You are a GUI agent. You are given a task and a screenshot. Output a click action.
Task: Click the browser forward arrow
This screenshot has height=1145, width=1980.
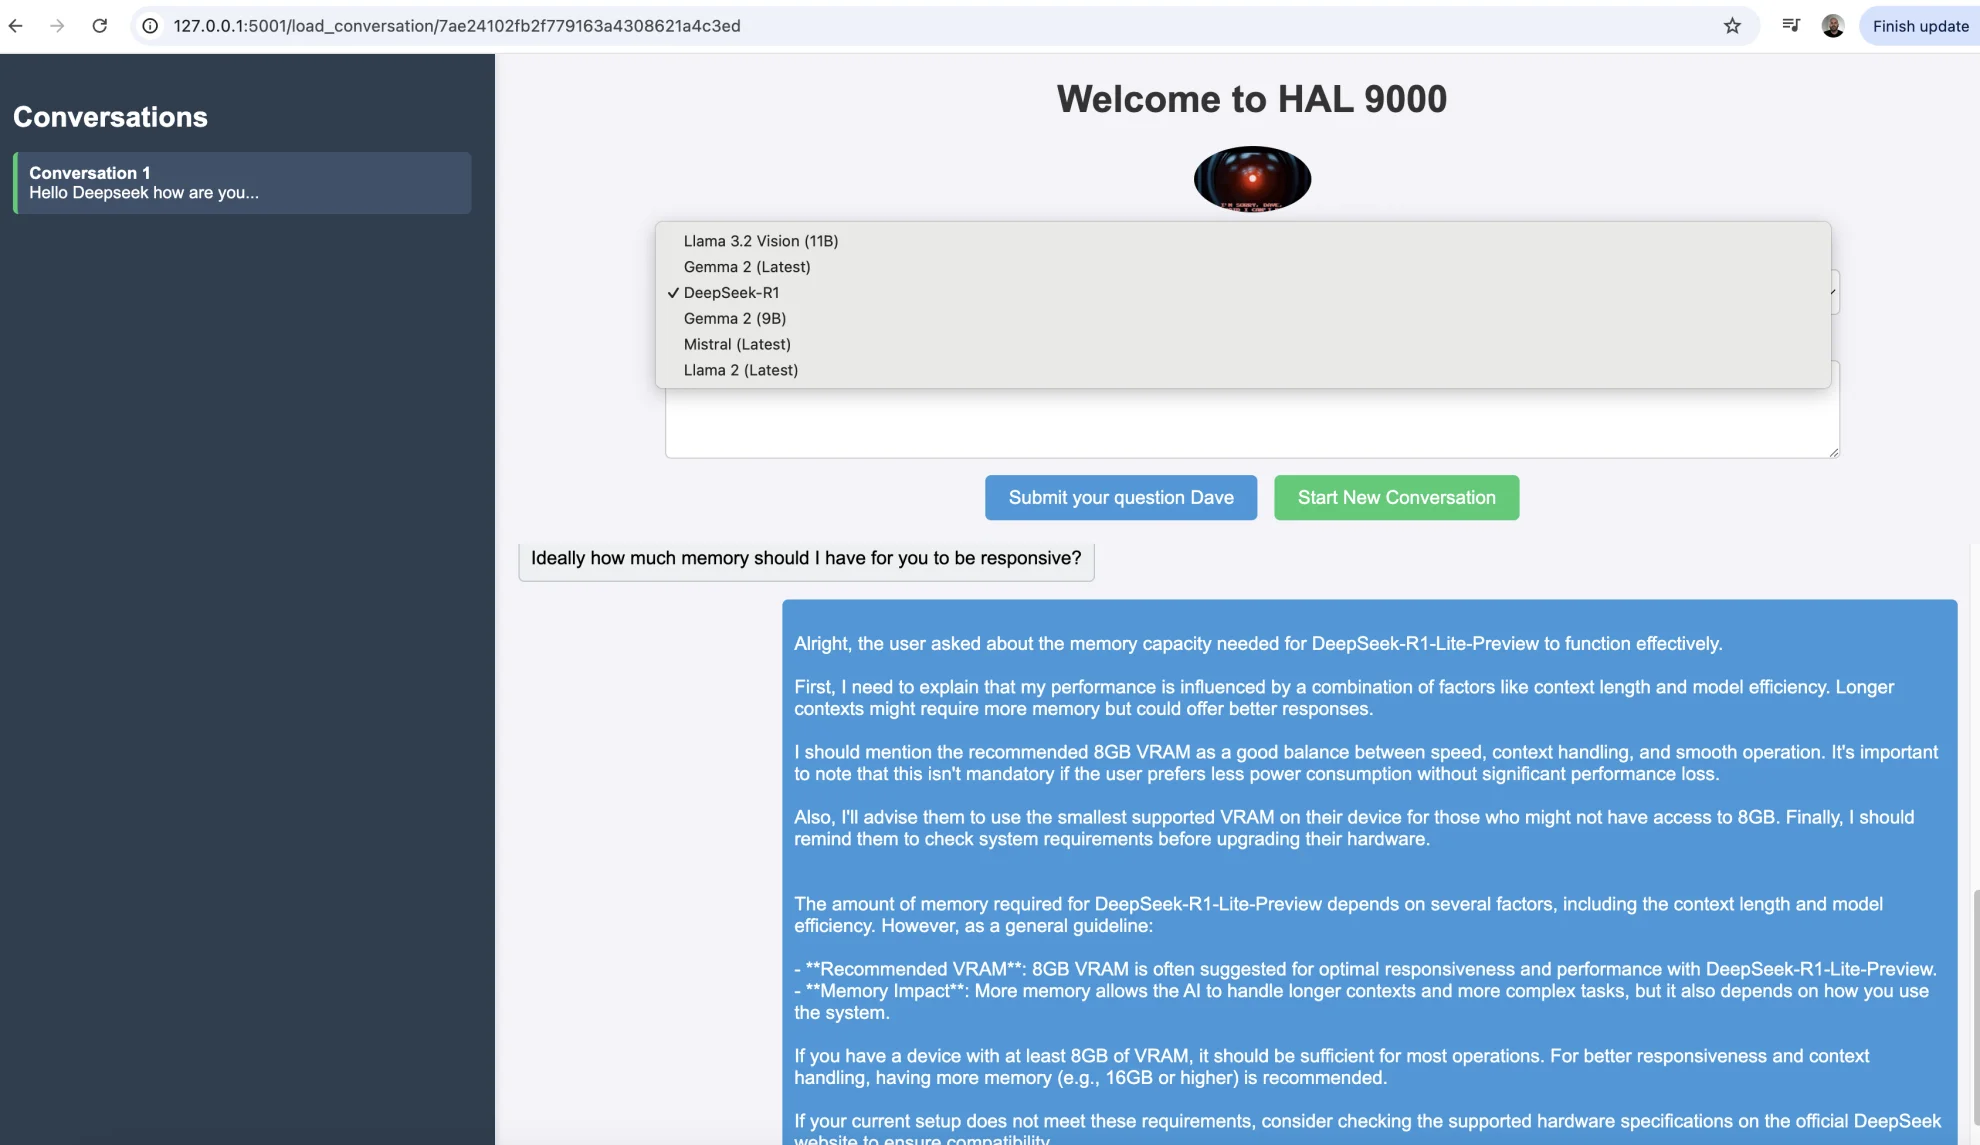click(57, 26)
